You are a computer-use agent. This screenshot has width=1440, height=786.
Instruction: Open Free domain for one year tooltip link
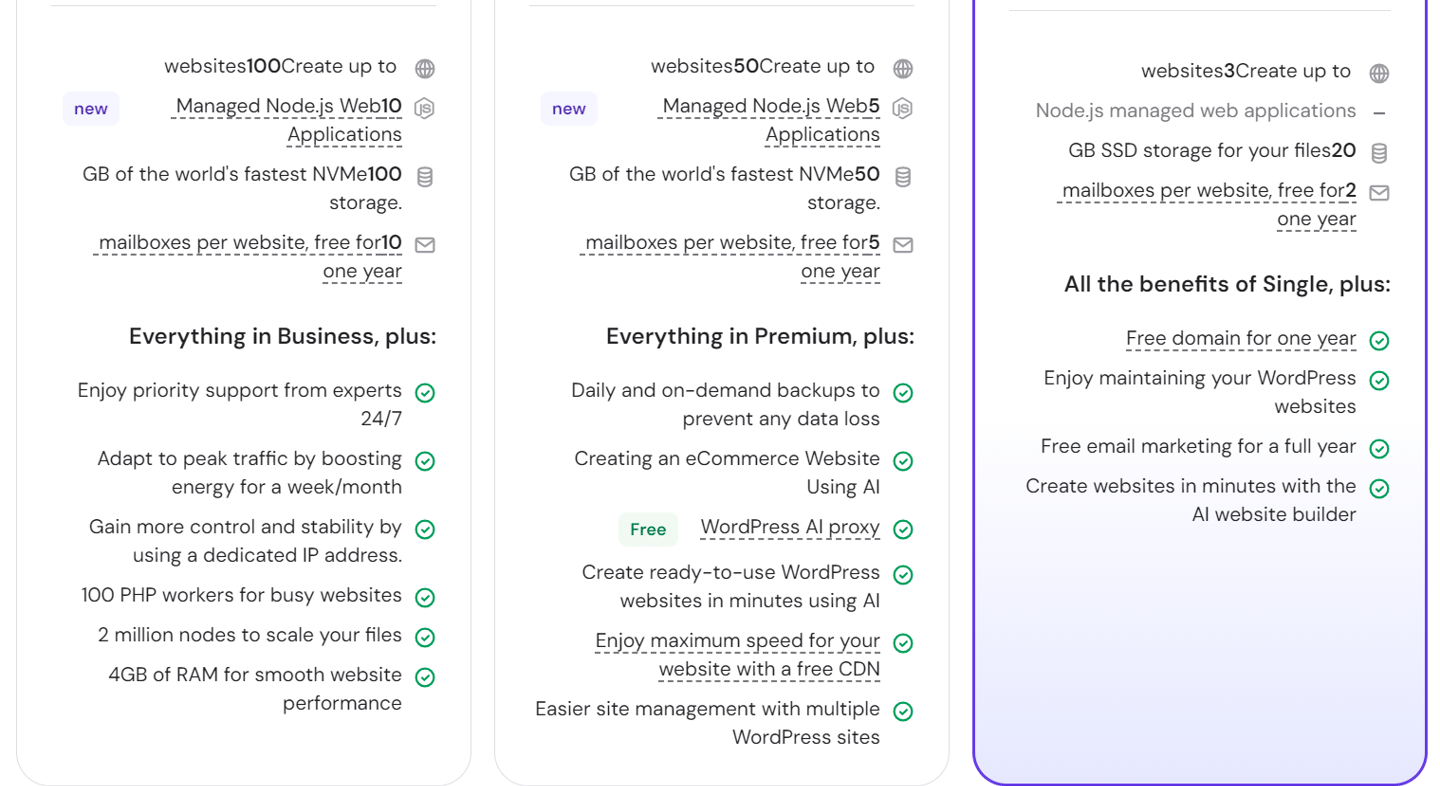[x=1241, y=339]
